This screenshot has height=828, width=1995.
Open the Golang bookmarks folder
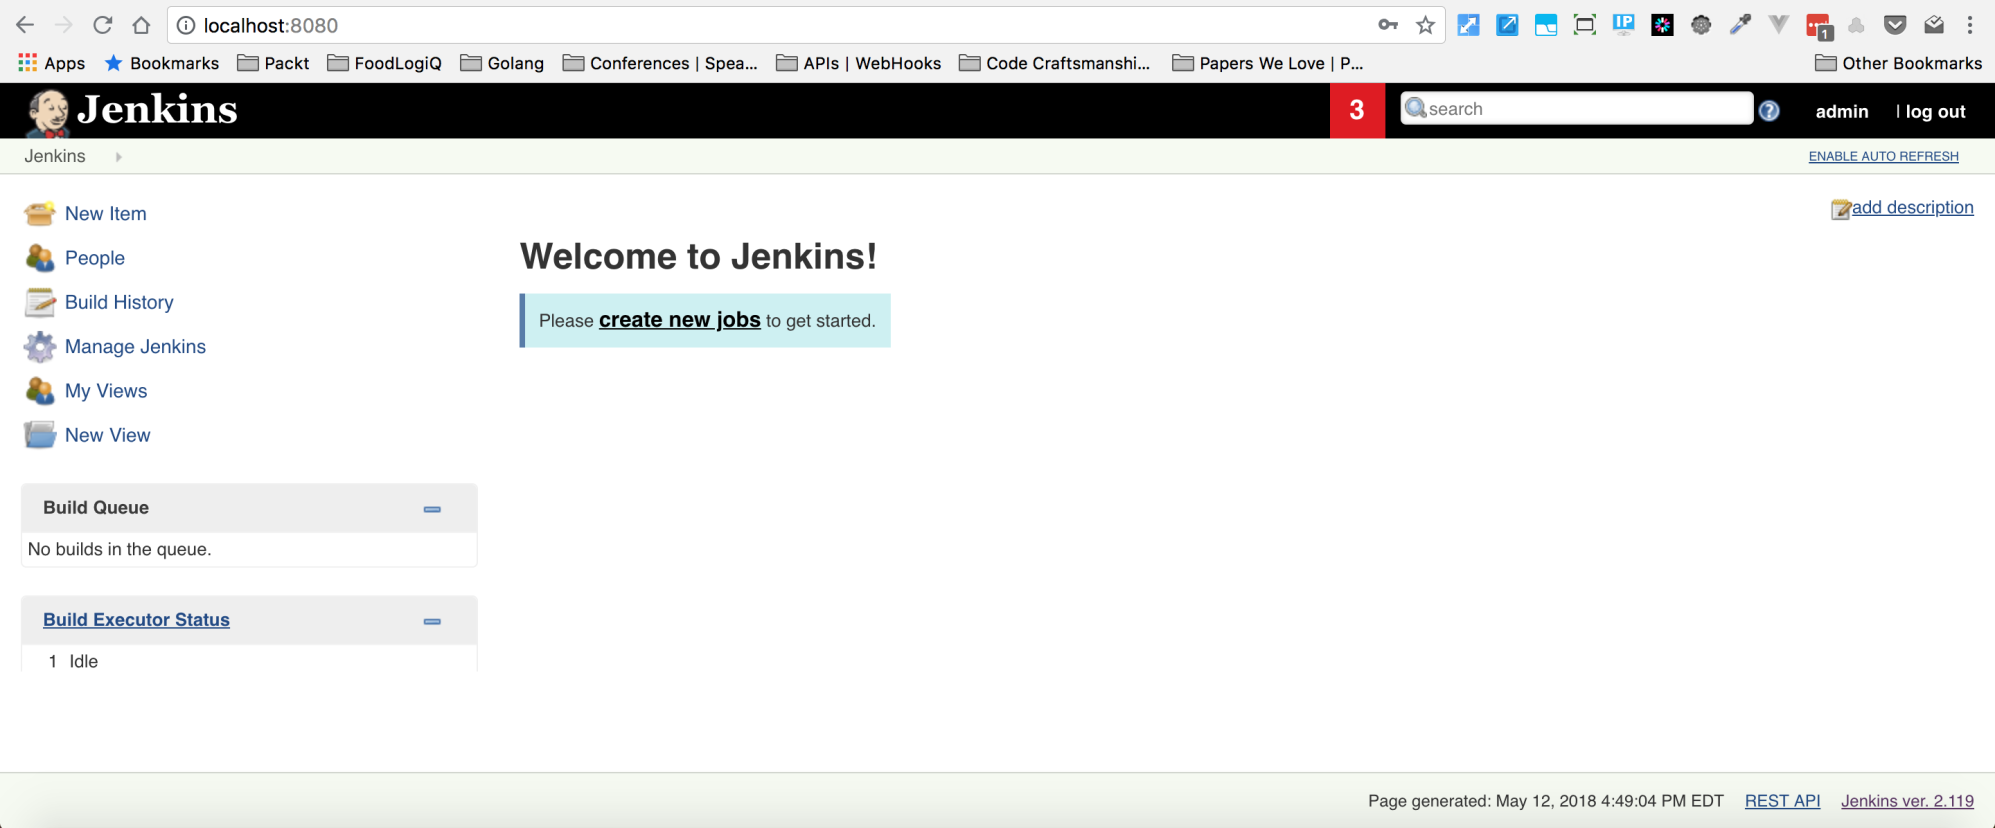pos(502,63)
